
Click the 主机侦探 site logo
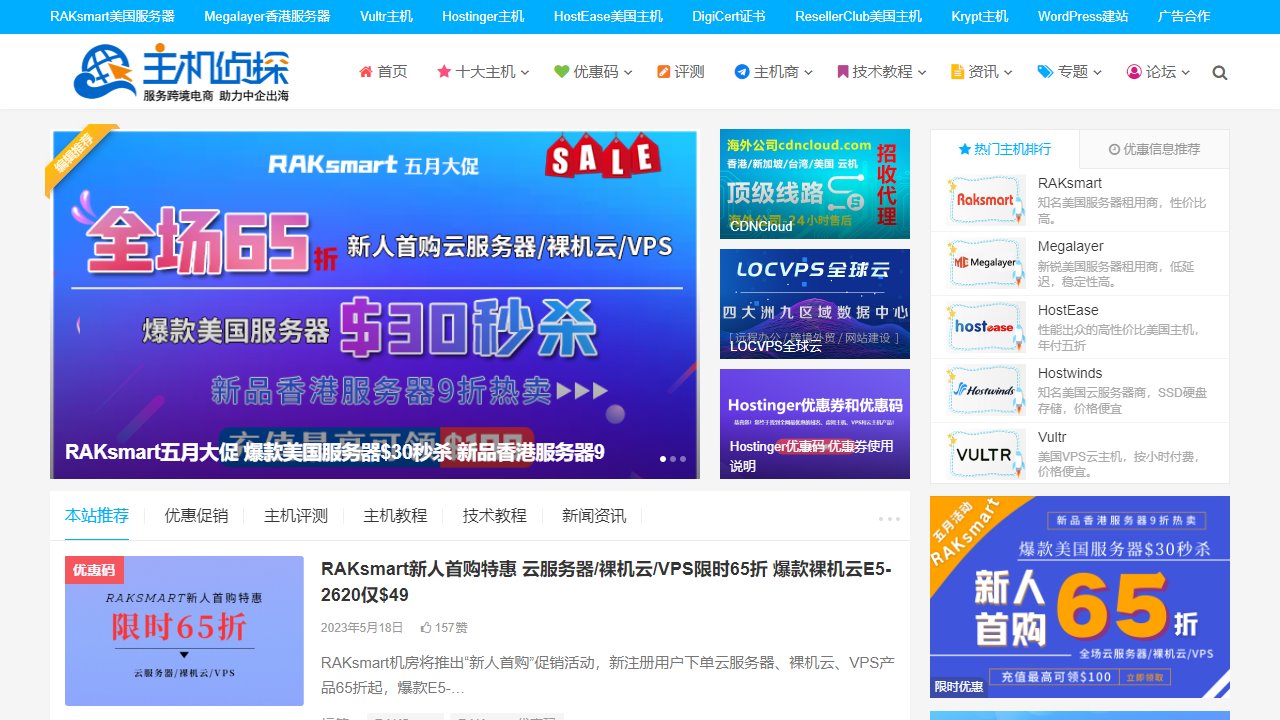pos(182,72)
